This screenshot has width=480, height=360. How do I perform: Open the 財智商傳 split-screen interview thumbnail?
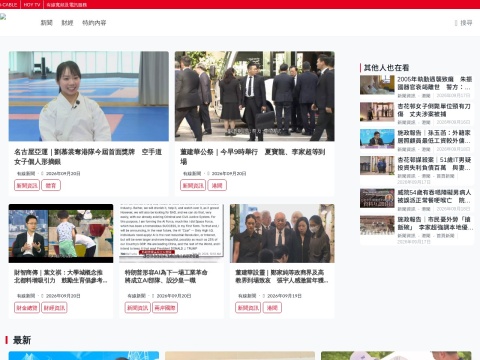[x=61, y=233]
